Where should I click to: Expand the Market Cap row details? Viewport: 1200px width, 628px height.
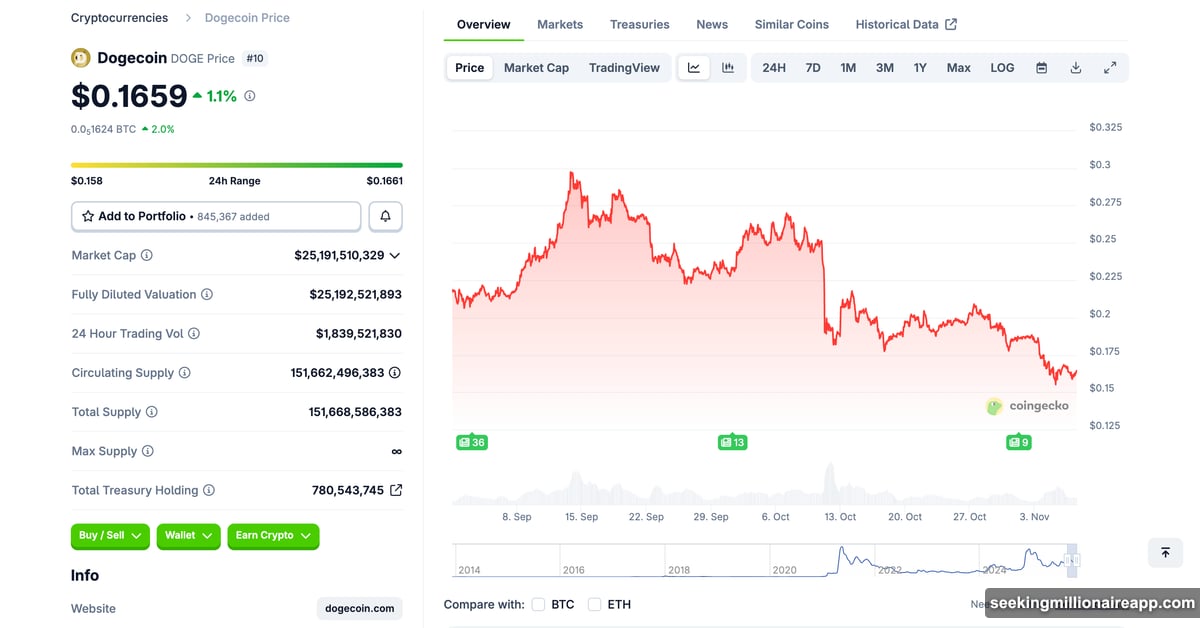pyautogui.click(x=395, y=255)
